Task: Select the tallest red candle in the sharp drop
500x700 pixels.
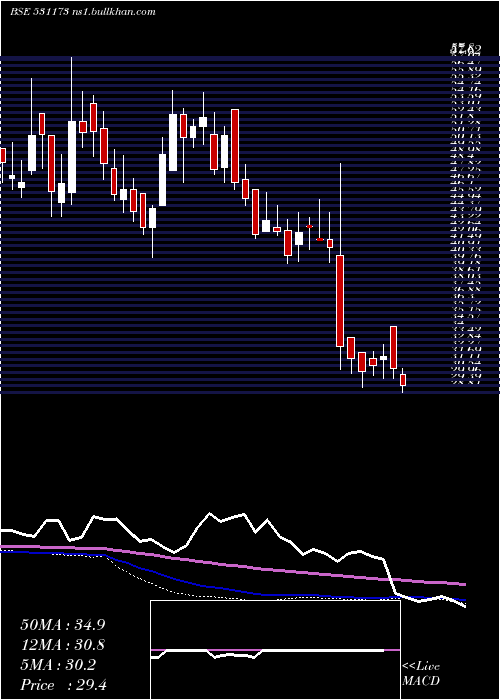Action: [340, 300]
